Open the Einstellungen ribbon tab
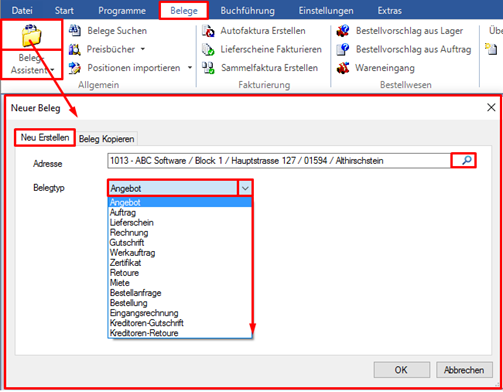Screen dimensions: 503x392 (x=326, y=10)
